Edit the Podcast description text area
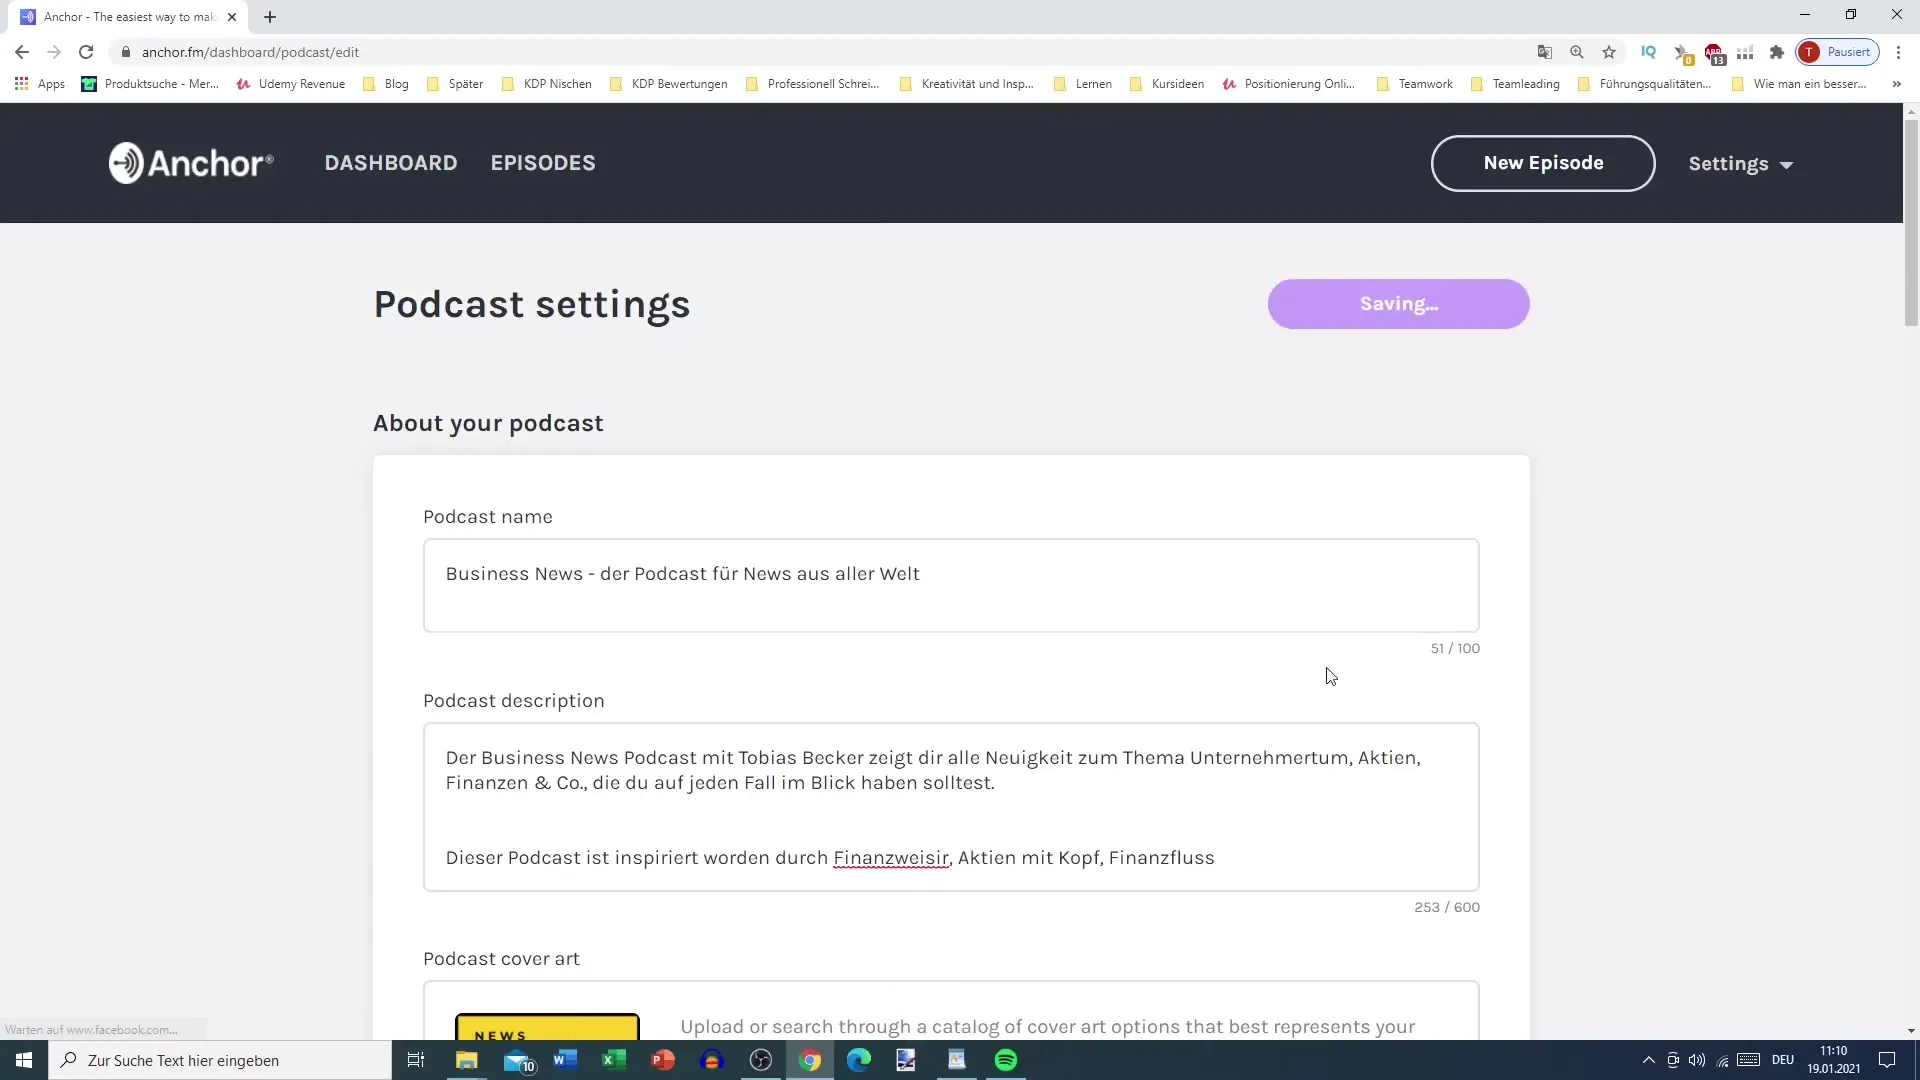1920x1080 pixels. coord(951,807)
